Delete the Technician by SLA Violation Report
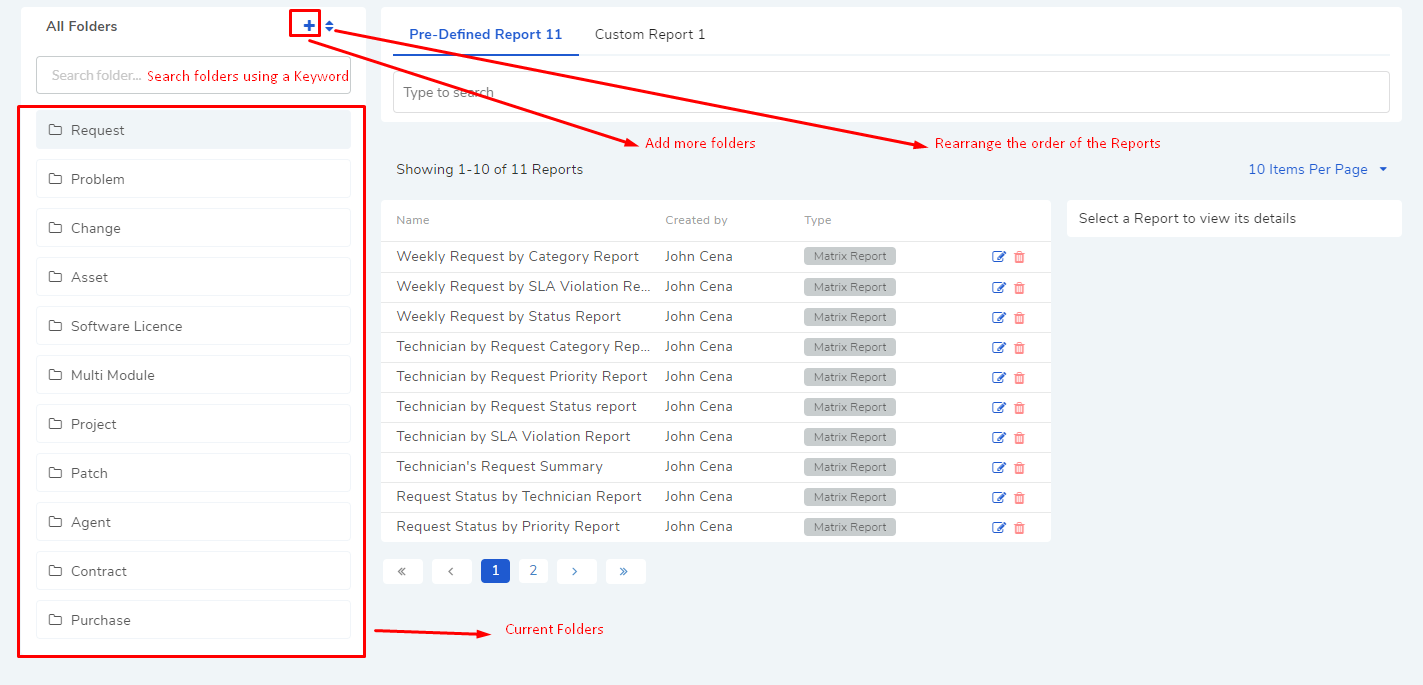This screenshot has width=1423, height=685. pos(1019,437)
